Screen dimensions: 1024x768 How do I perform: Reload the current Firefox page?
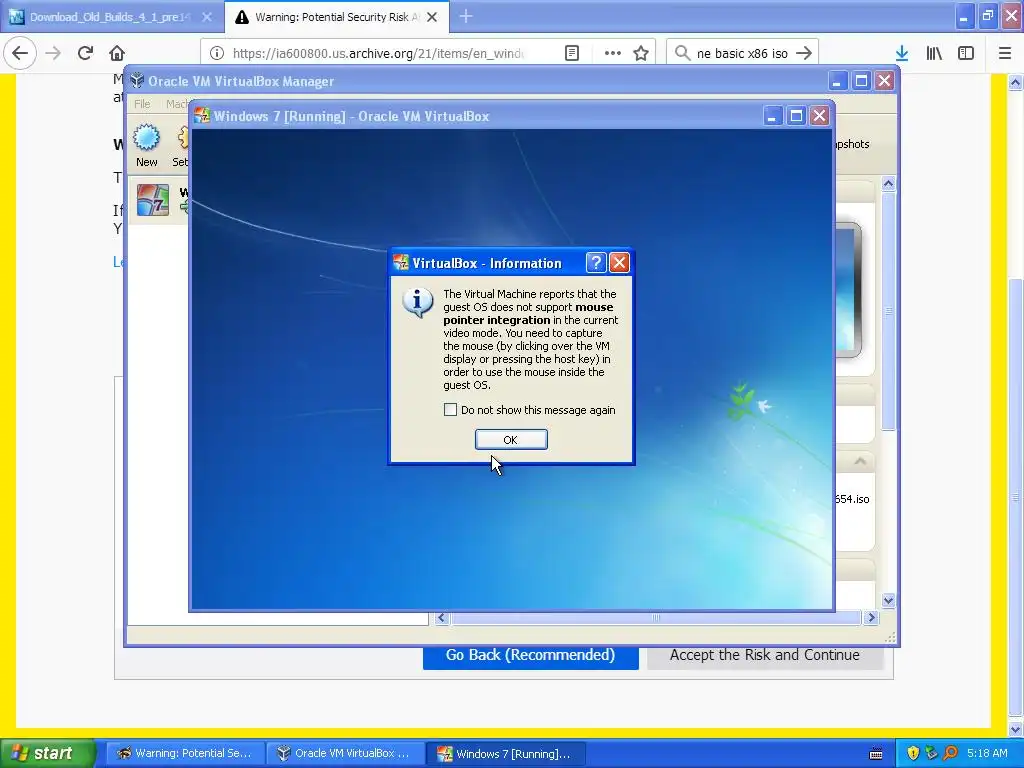(x=85, y=53)
